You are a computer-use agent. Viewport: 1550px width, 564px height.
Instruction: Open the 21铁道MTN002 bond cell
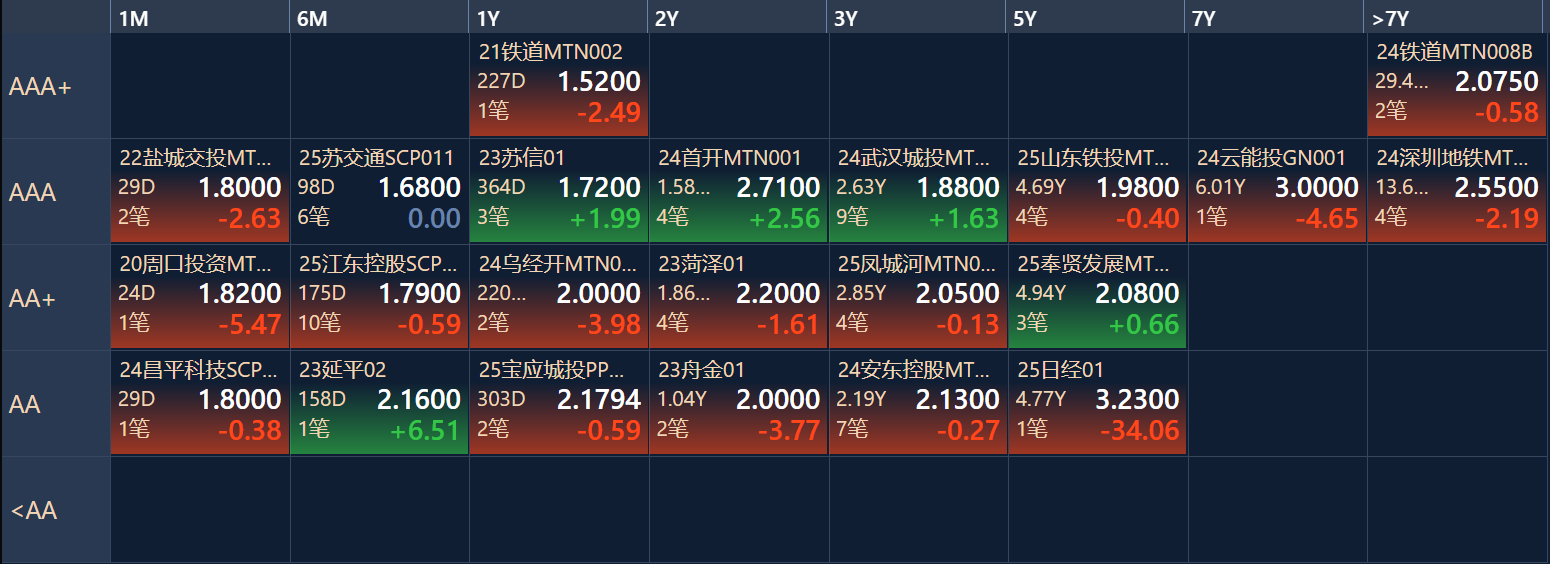[x=559, y=86]
